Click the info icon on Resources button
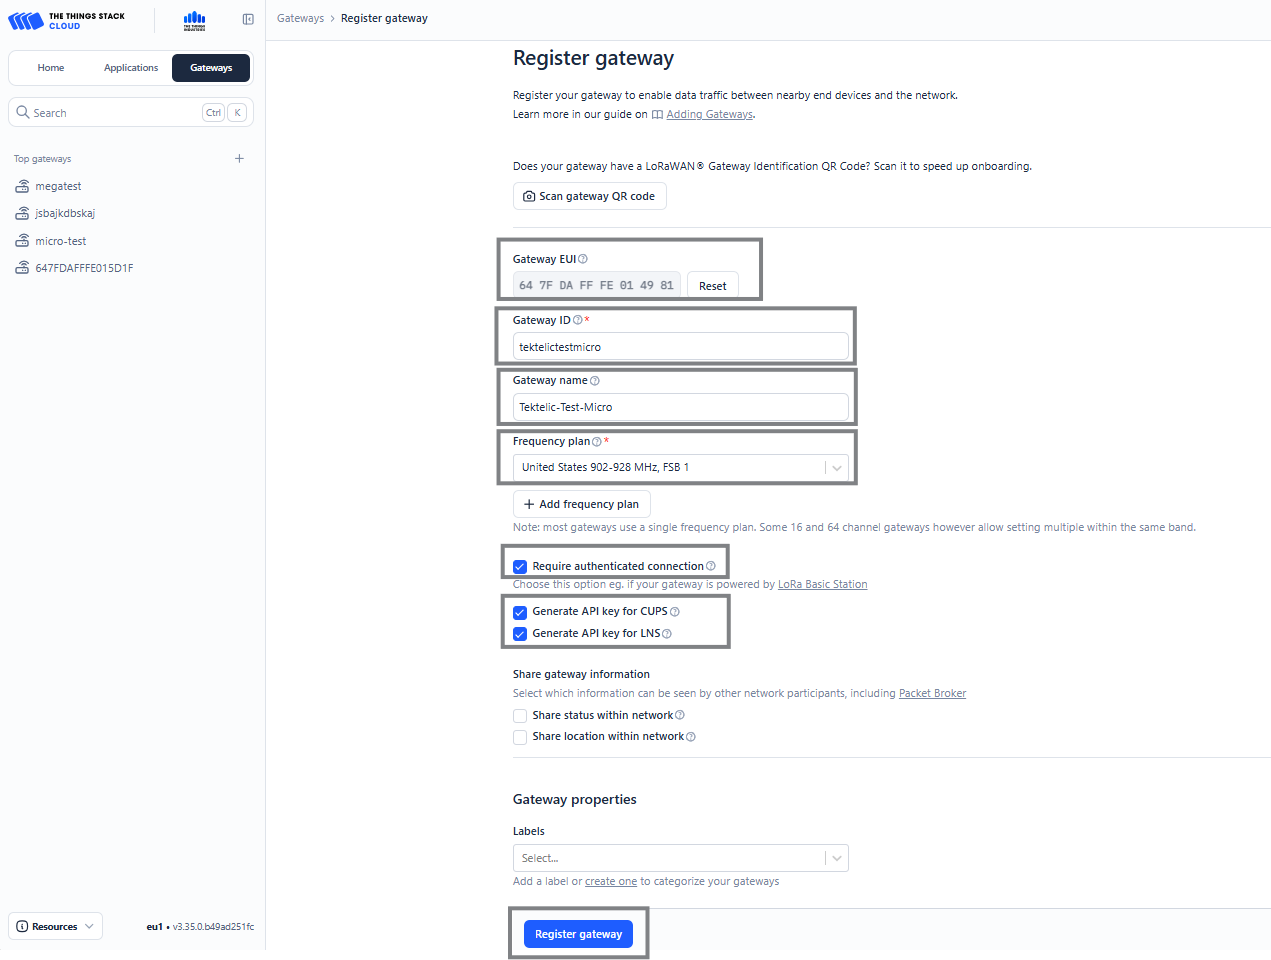Viewport: 1271px width, 960px height. click(22, 926)
